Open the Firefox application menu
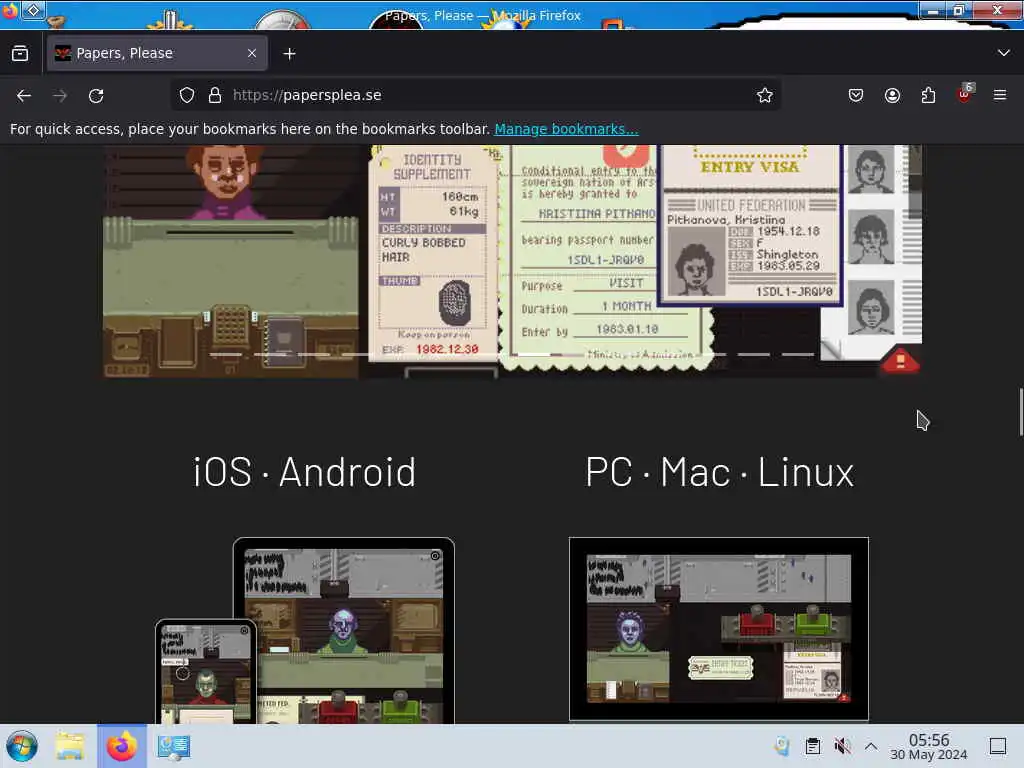Image resolution: width=1024 pixels, height=768 pixels. (1000, 95)
